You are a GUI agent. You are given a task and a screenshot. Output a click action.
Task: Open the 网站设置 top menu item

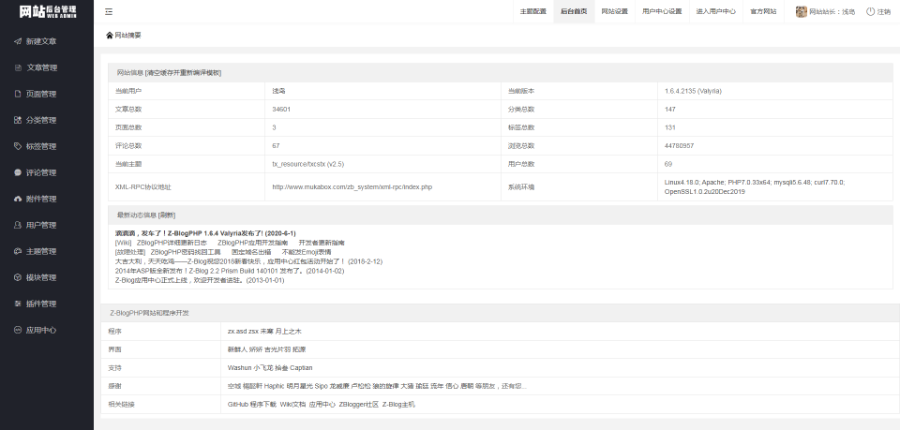614,12
